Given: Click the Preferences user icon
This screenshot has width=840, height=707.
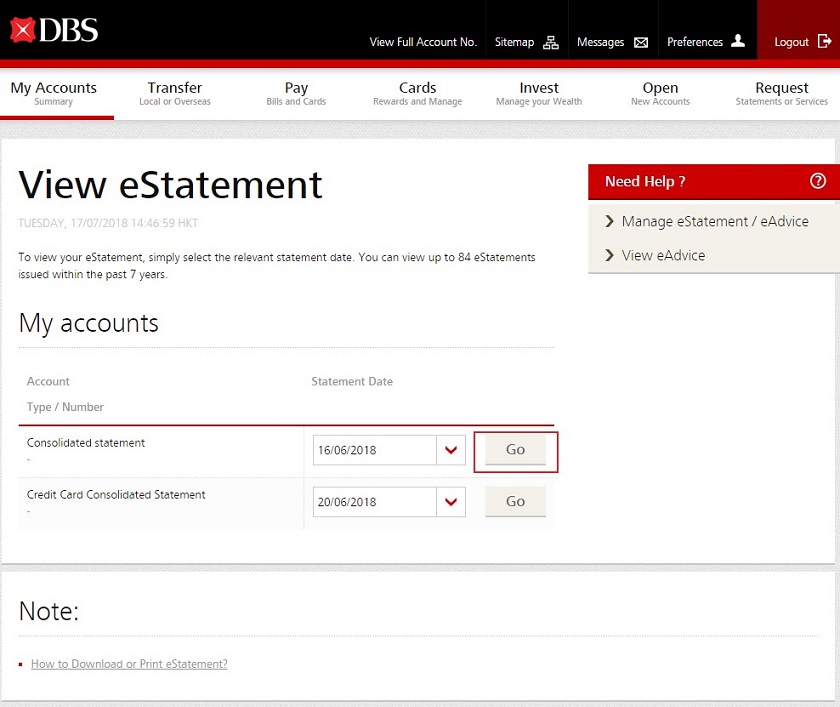Looking at the screenshot, I should 738,41.
